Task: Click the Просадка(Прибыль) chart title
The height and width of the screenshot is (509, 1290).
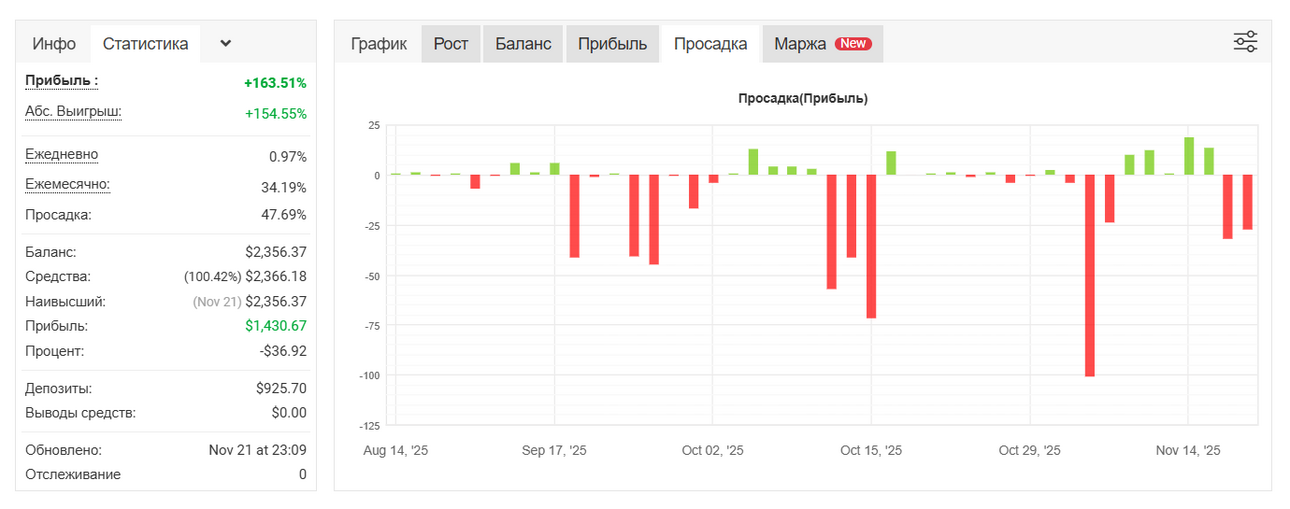Action: 803,98
